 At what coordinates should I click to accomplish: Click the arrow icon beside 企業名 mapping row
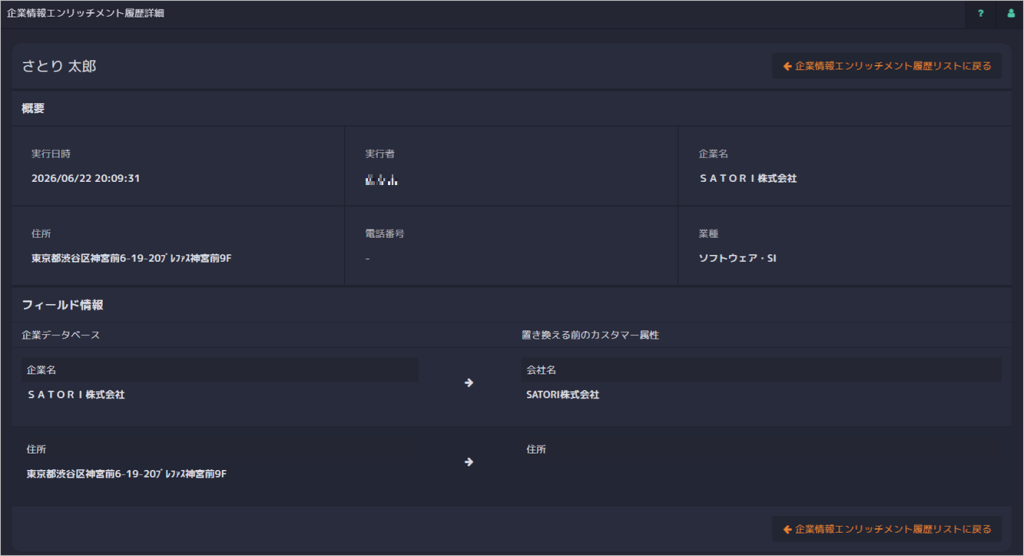(x=469, y=383)
